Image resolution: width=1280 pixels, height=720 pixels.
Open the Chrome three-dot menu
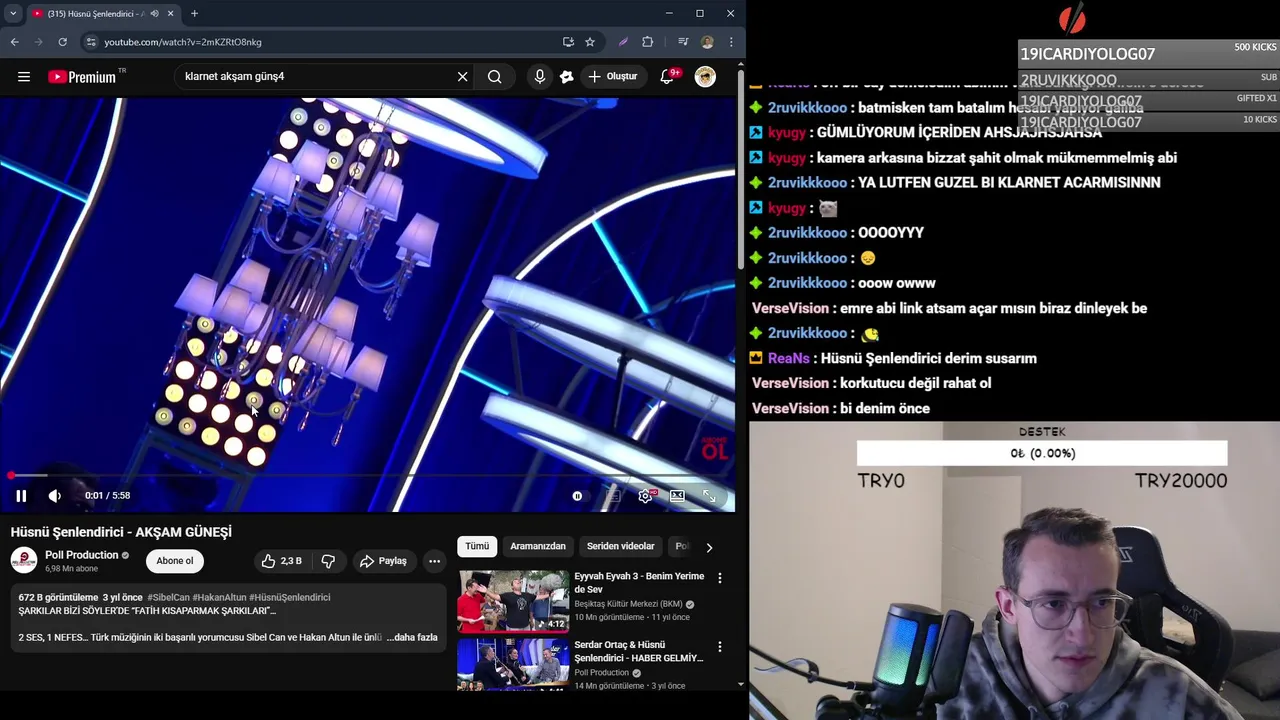point(731,42)
